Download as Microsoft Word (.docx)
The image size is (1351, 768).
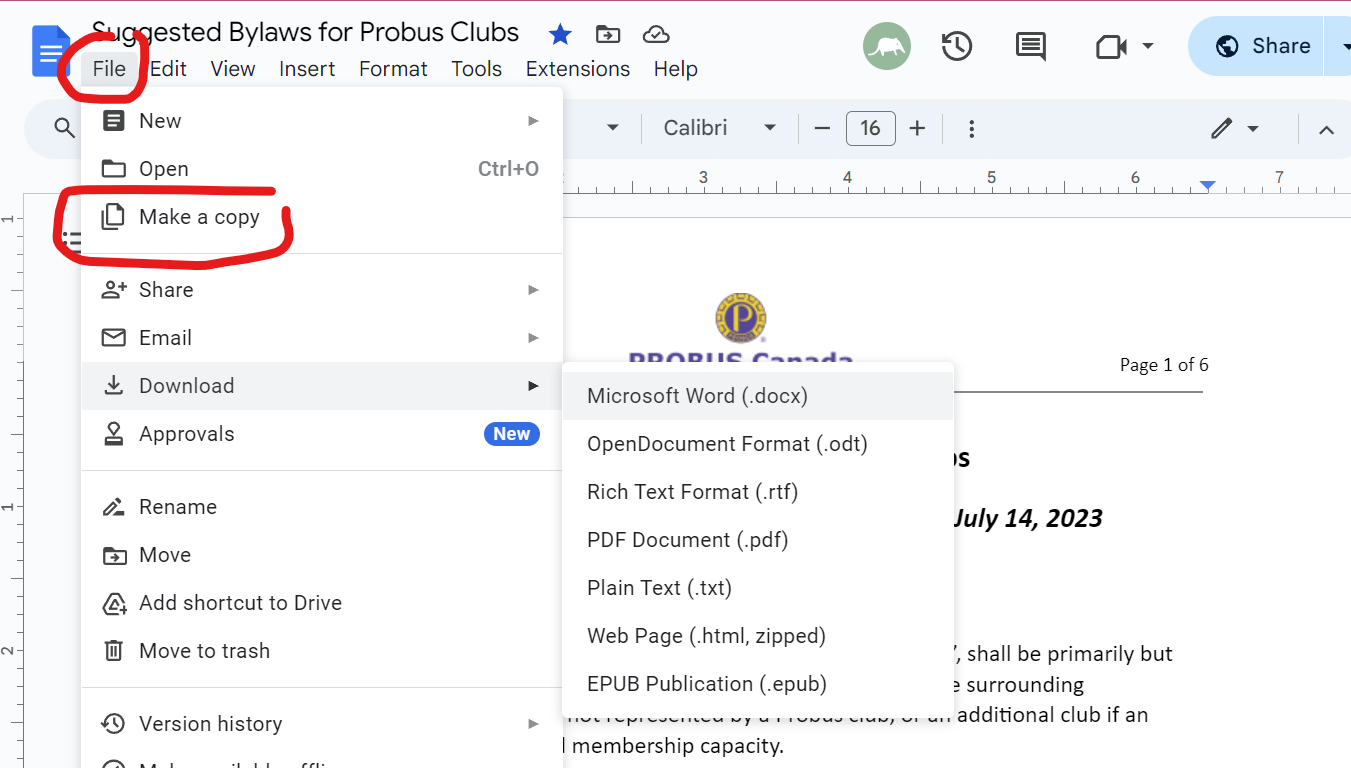tap(758, 396)
